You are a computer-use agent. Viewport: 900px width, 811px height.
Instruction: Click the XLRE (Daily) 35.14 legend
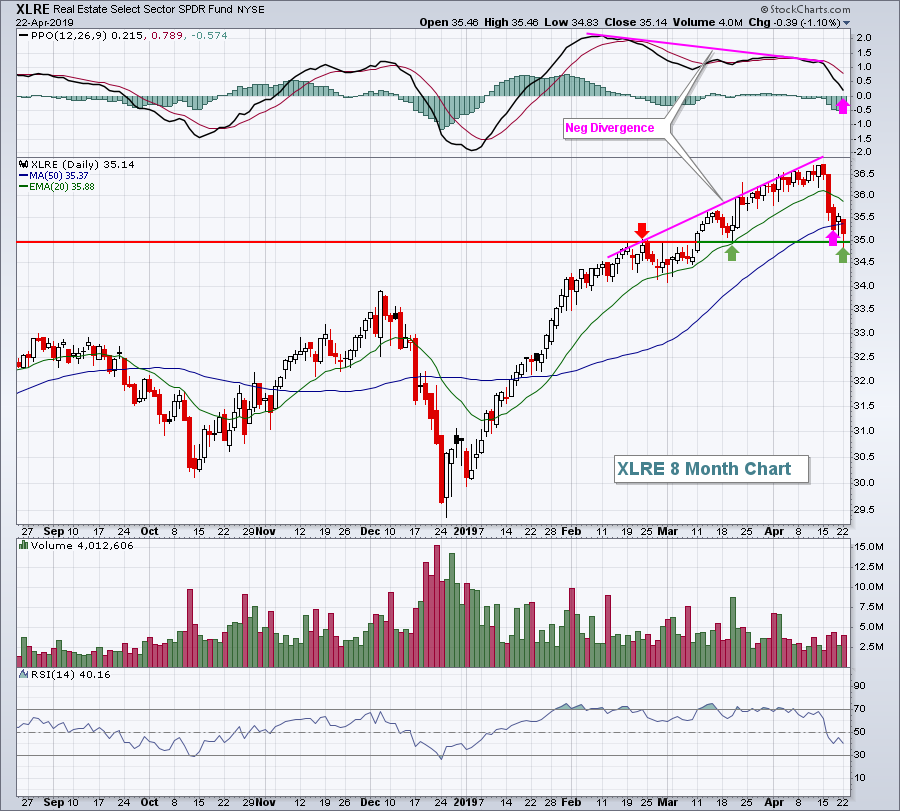83,164
